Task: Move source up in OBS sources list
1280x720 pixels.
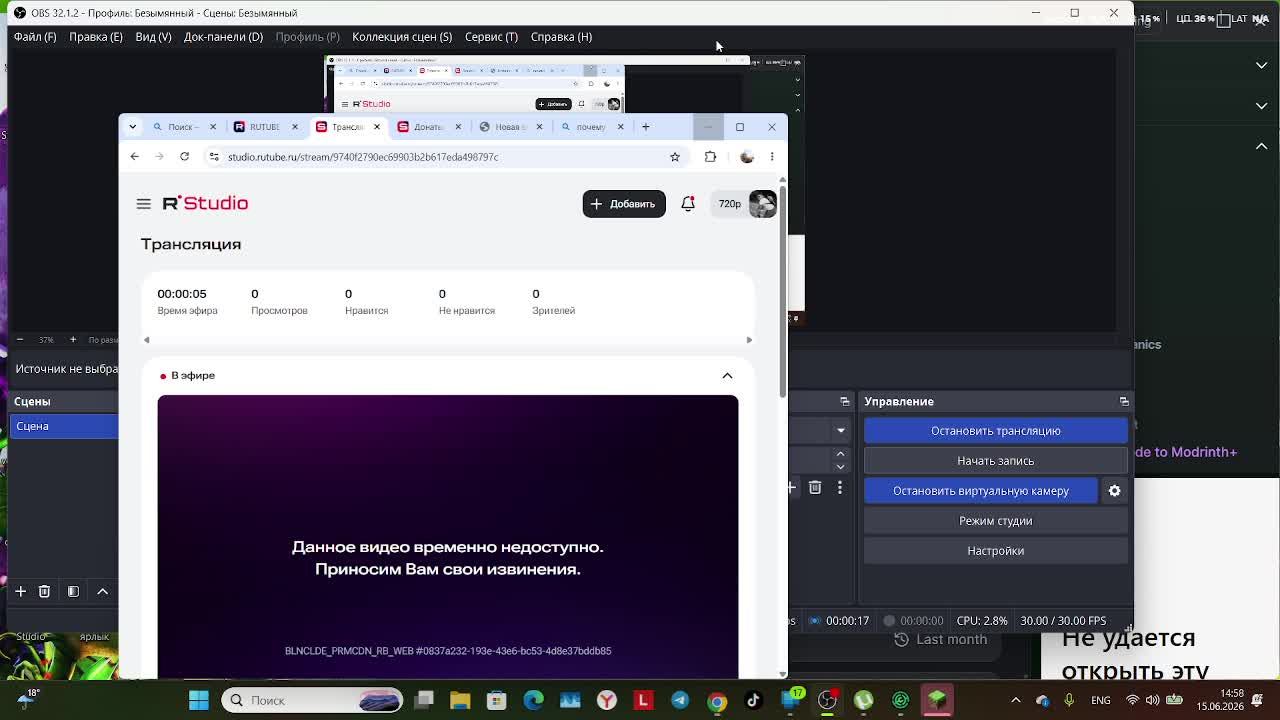Action: [840, 453]
